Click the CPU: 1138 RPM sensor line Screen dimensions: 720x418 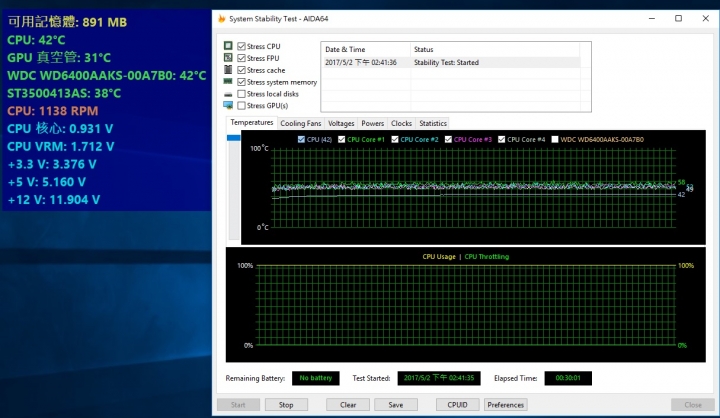[x=52, y=111]
